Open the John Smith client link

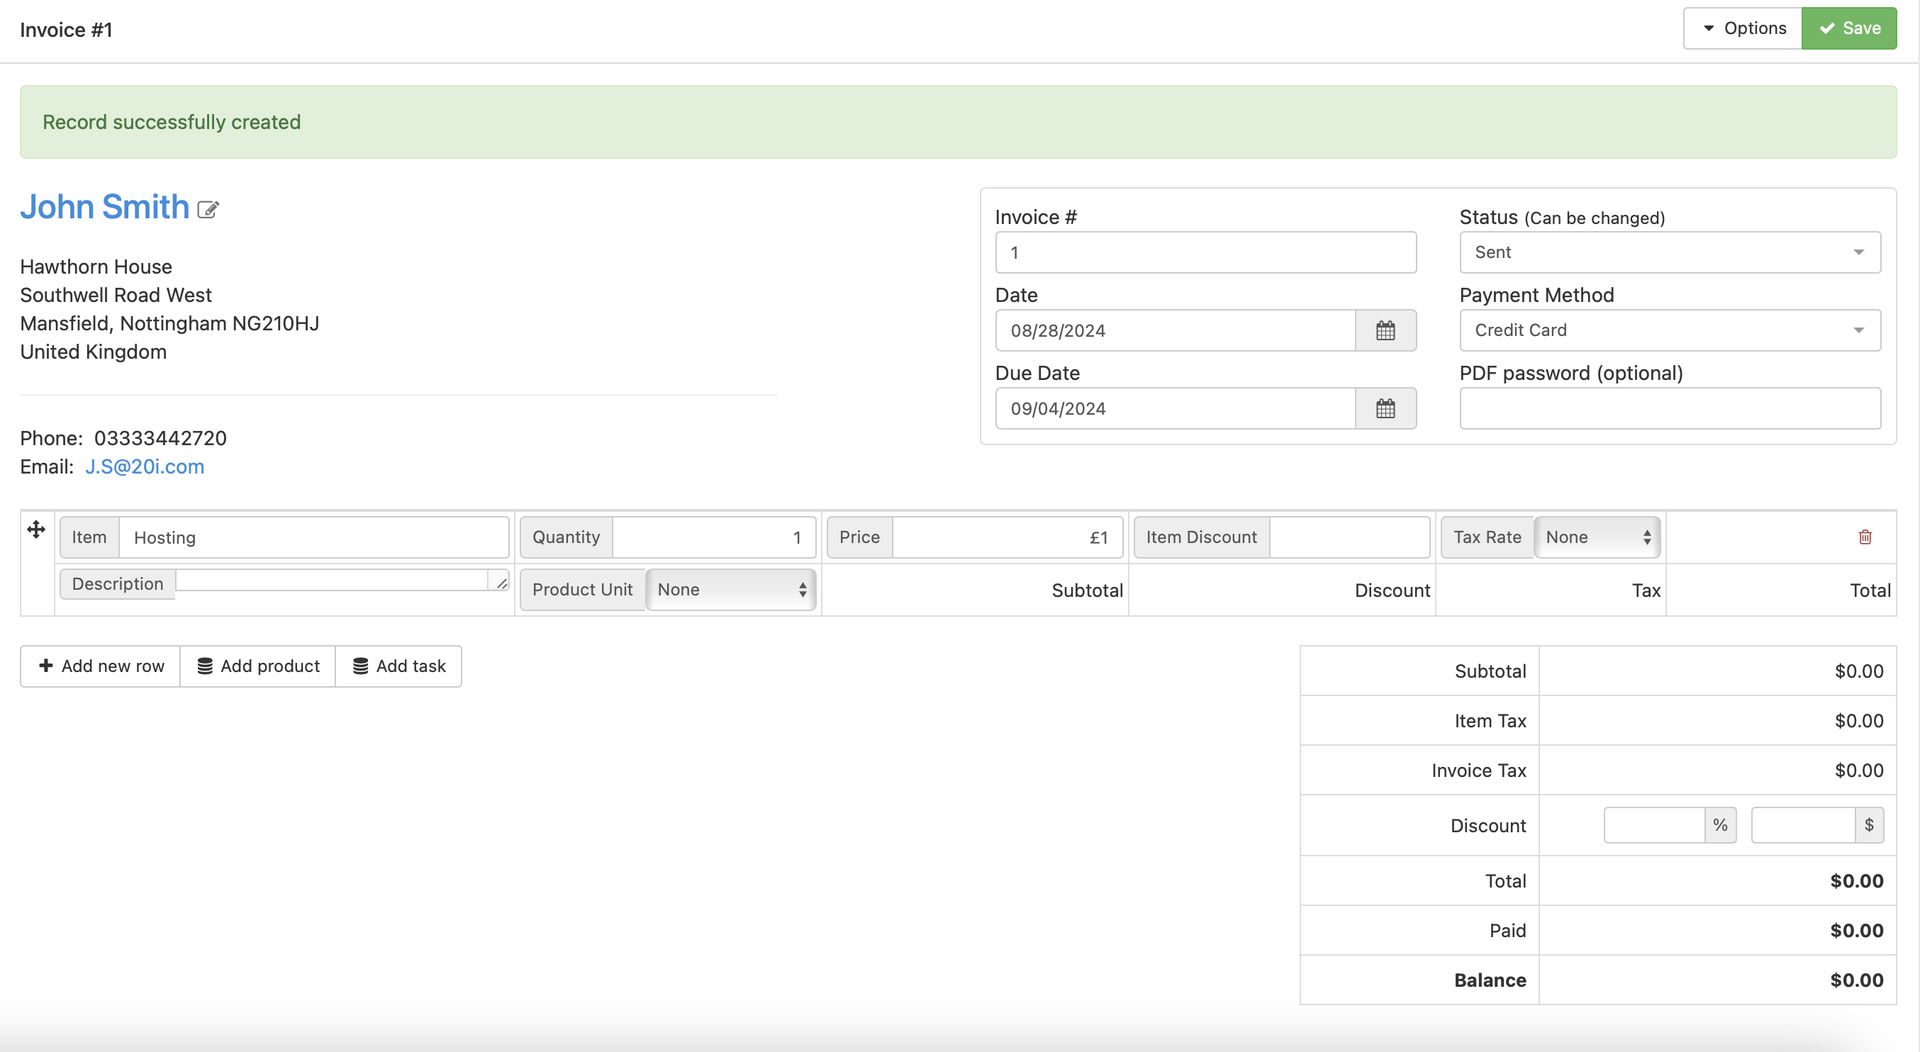pyautogui.click(x=105, y=207)
